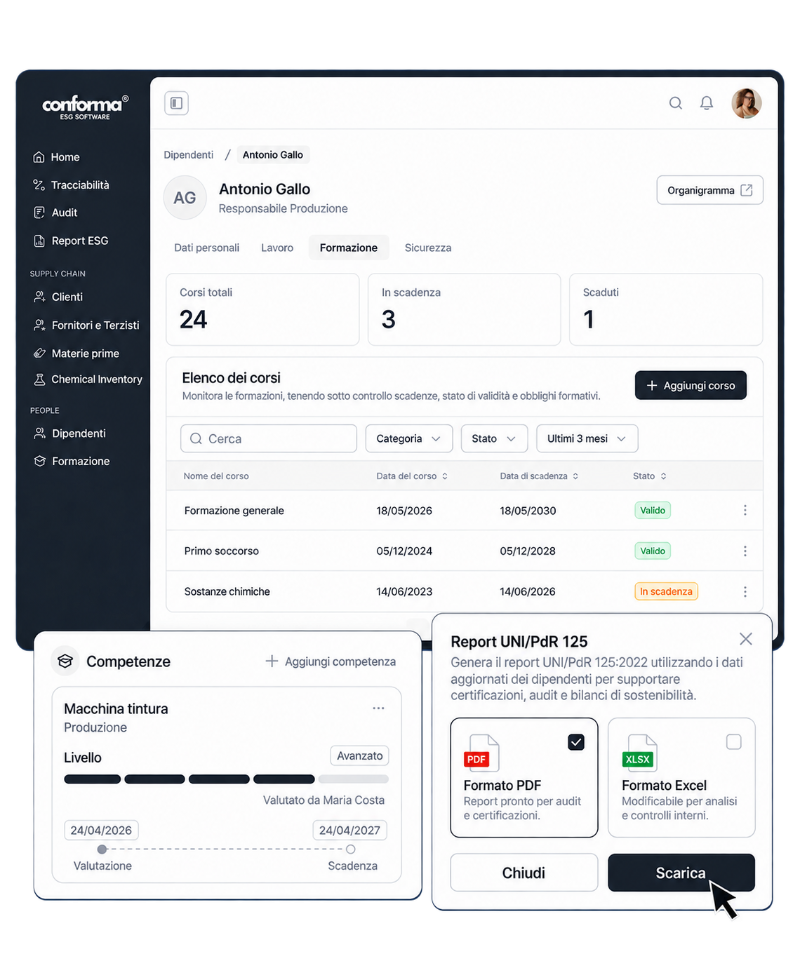The height and width of the screenshot is (968, 800).
Task: Check the Formato Excel checkbox
Action: pyautogui.click(x=733, y=741)
